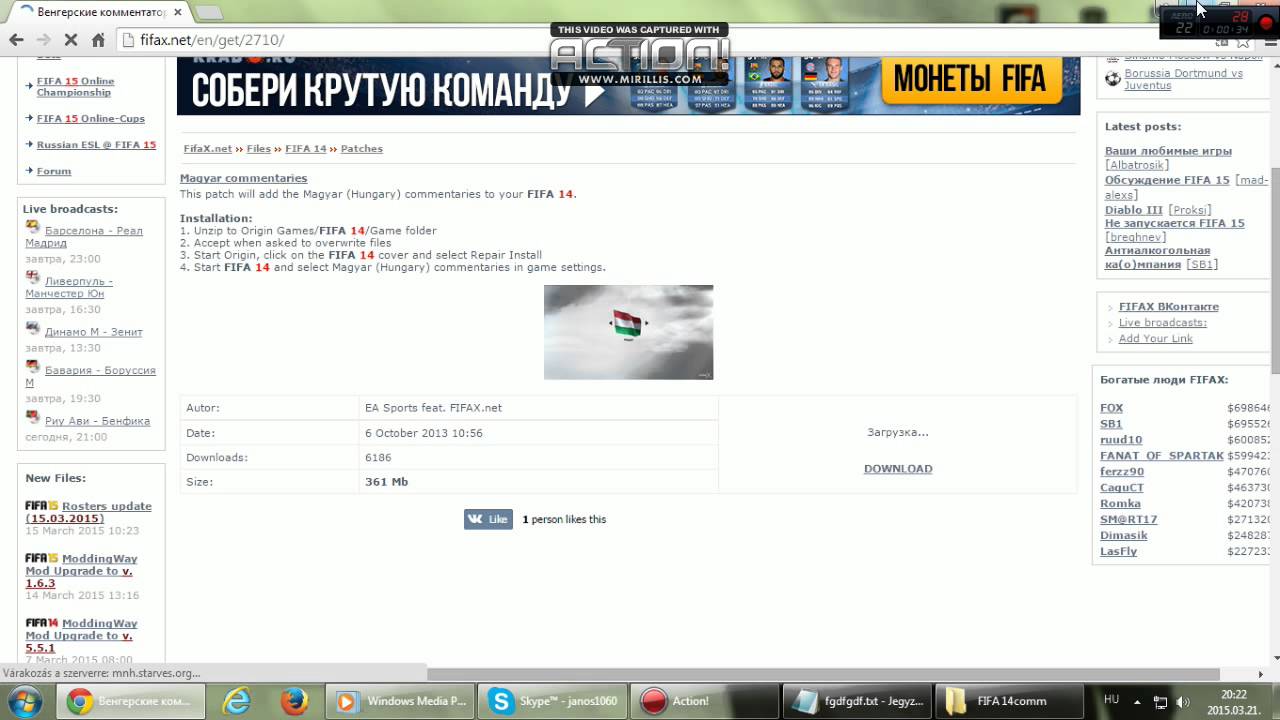Open Firefox from the taskbar
Viewport: 1280px width, 720px height.
(294, 701)
